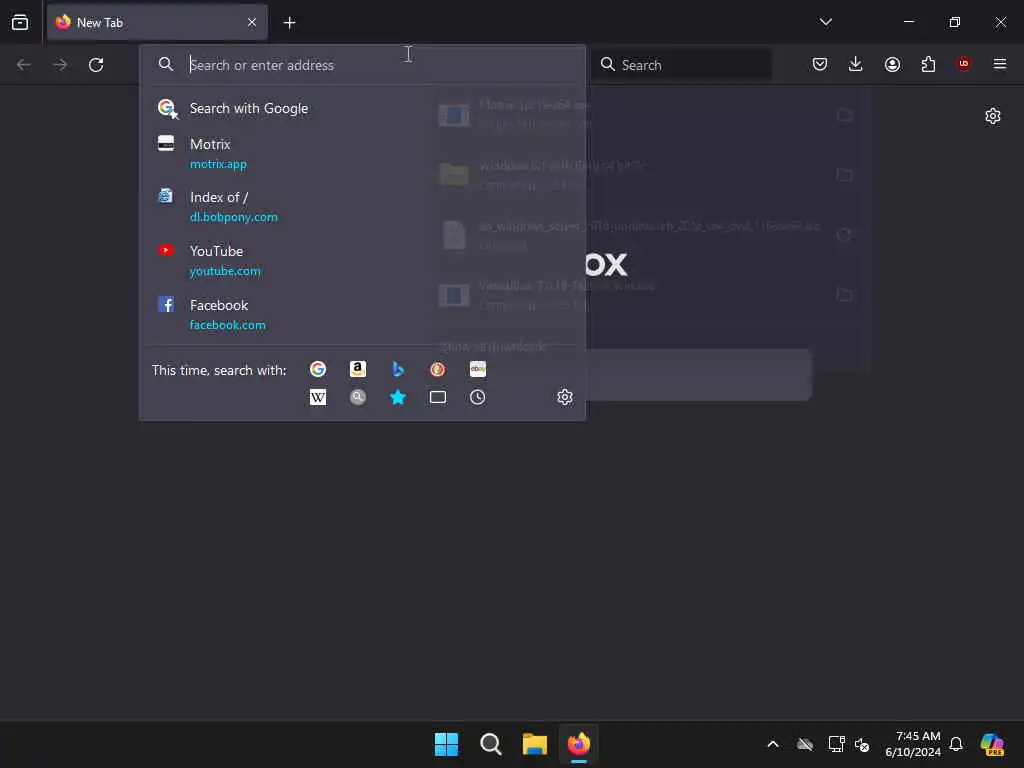Open network tray icon
The height and width of the screenshot is (768, 1024).
point(836,744)
